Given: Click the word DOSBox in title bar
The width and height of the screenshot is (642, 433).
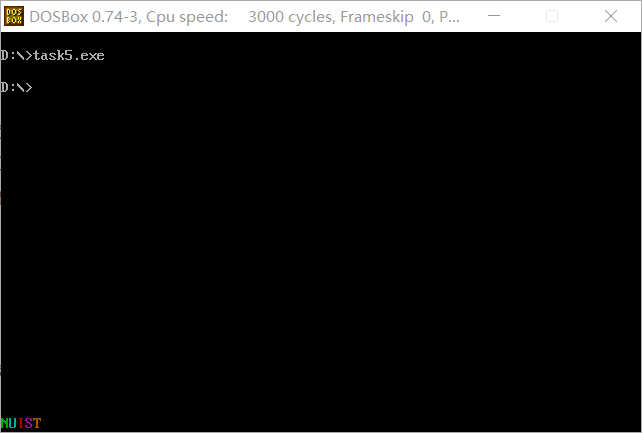Looking at the screenshot, I should [x=59, y=17].
